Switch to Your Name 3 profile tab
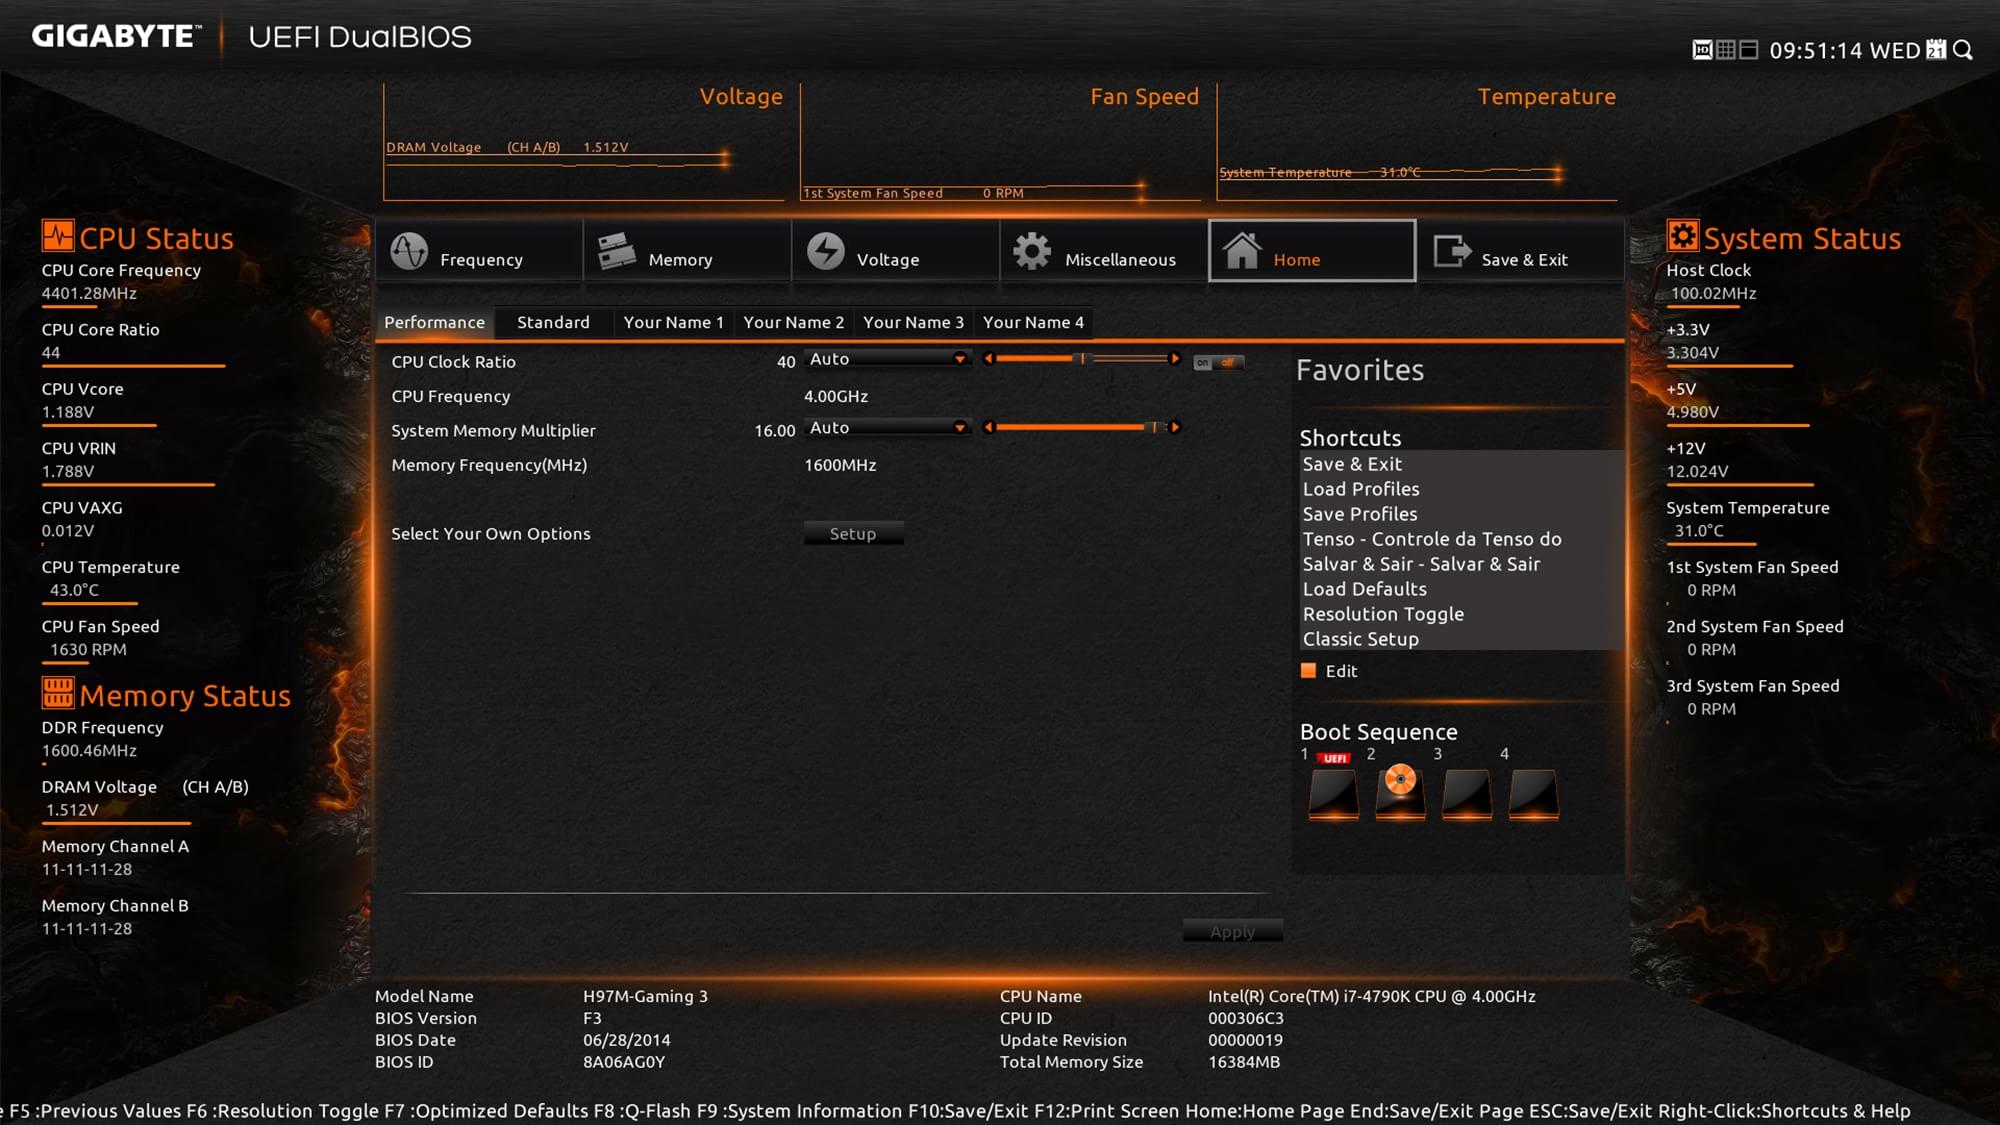2000x1125 pixels. [x=913, y=322]
